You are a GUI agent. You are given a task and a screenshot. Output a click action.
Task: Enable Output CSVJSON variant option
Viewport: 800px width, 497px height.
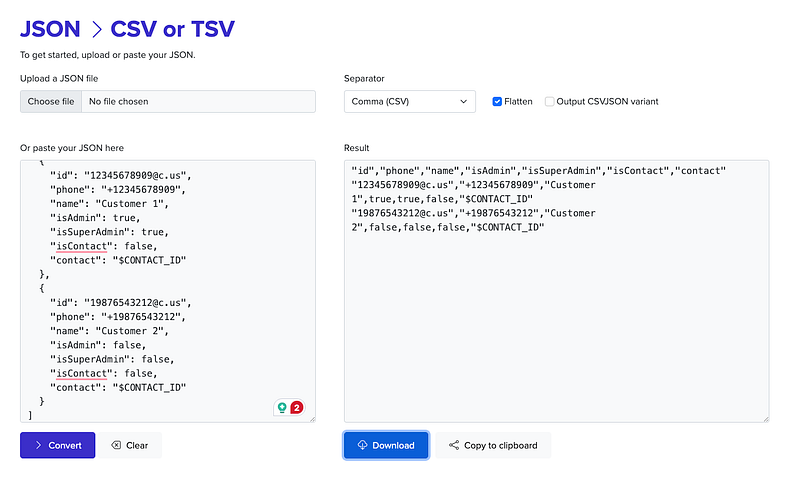pos(550,101)
